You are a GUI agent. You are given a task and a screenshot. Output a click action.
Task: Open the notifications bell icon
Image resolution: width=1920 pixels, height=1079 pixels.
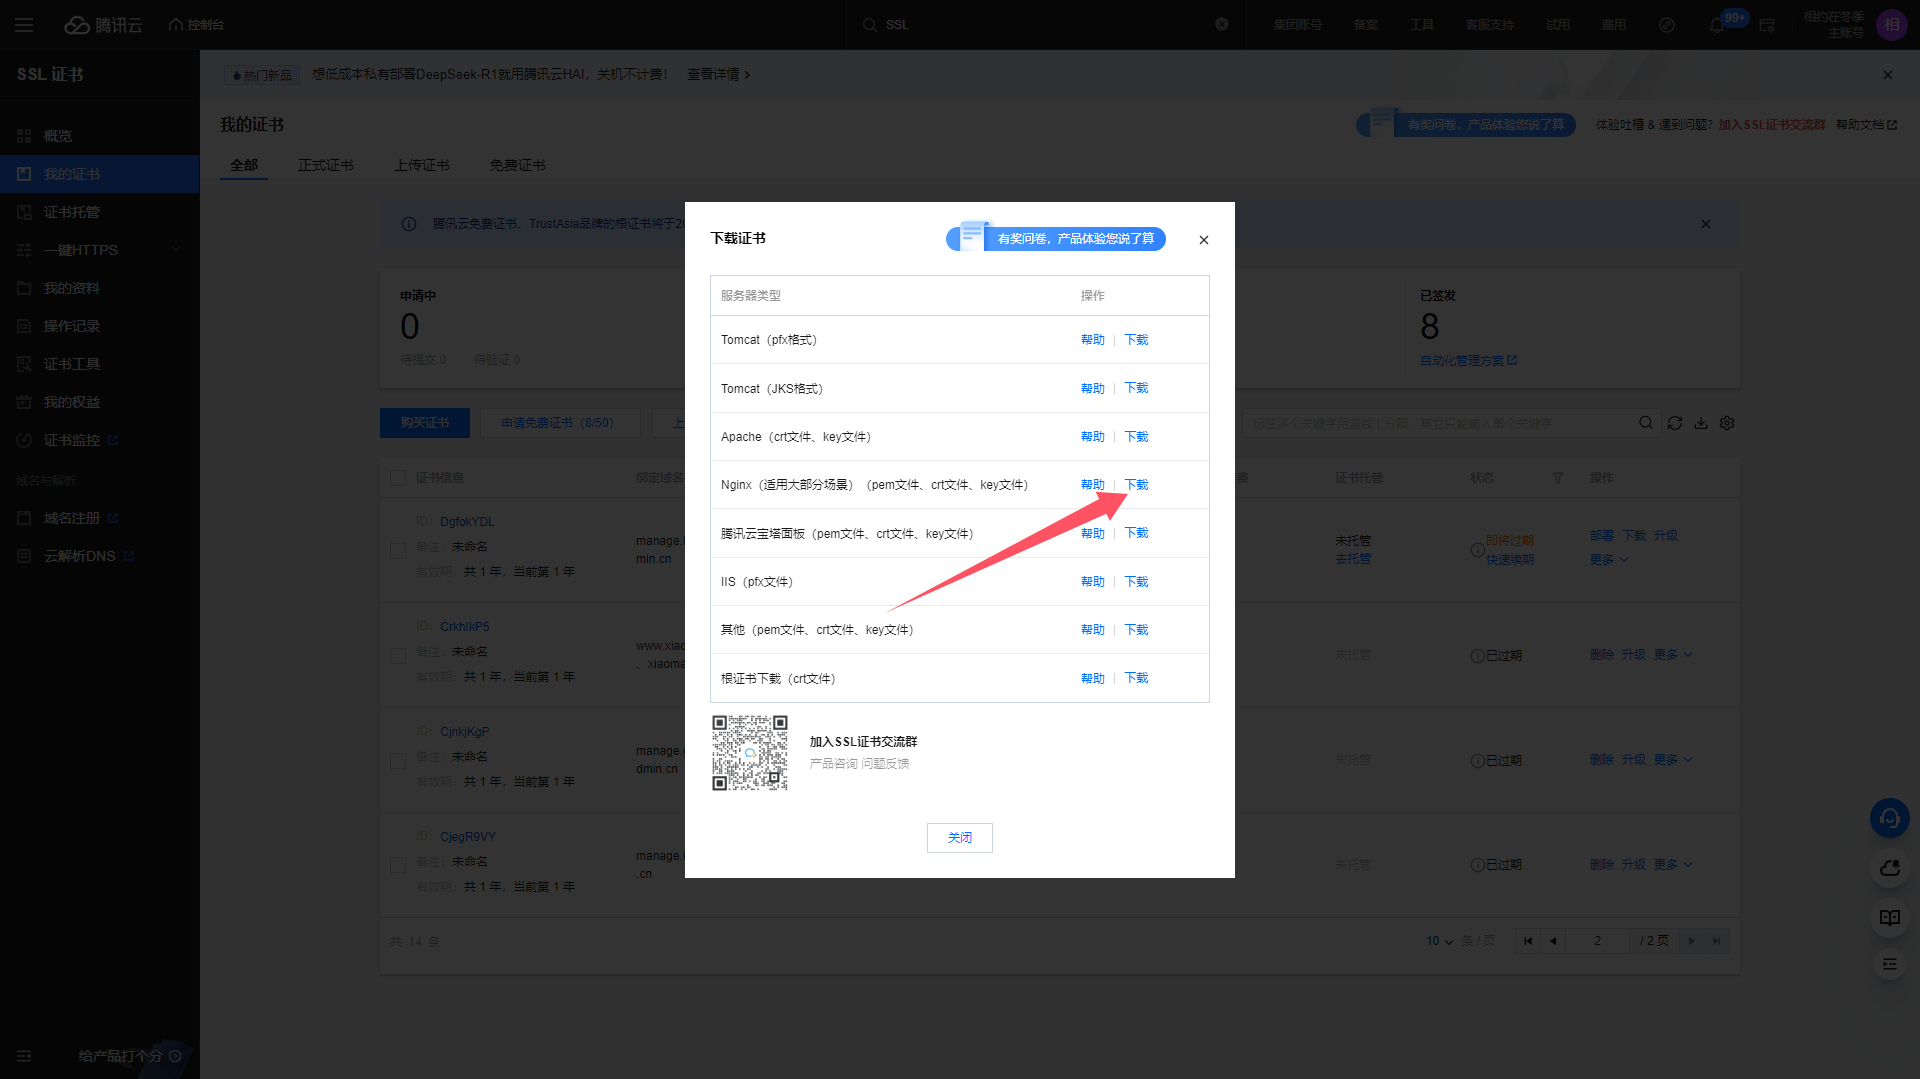click(x=1717, y=25)
